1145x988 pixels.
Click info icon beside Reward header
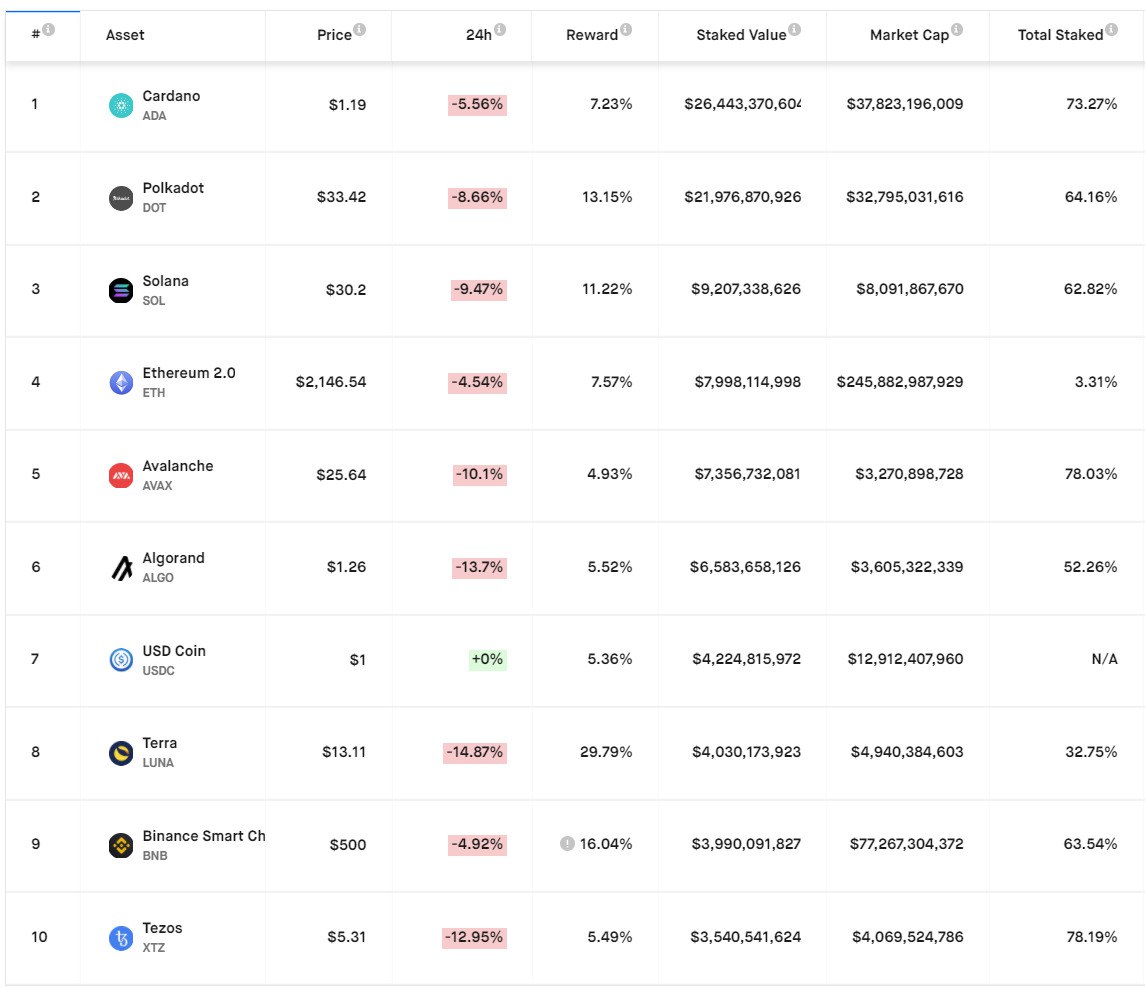[x=626, y=29]
